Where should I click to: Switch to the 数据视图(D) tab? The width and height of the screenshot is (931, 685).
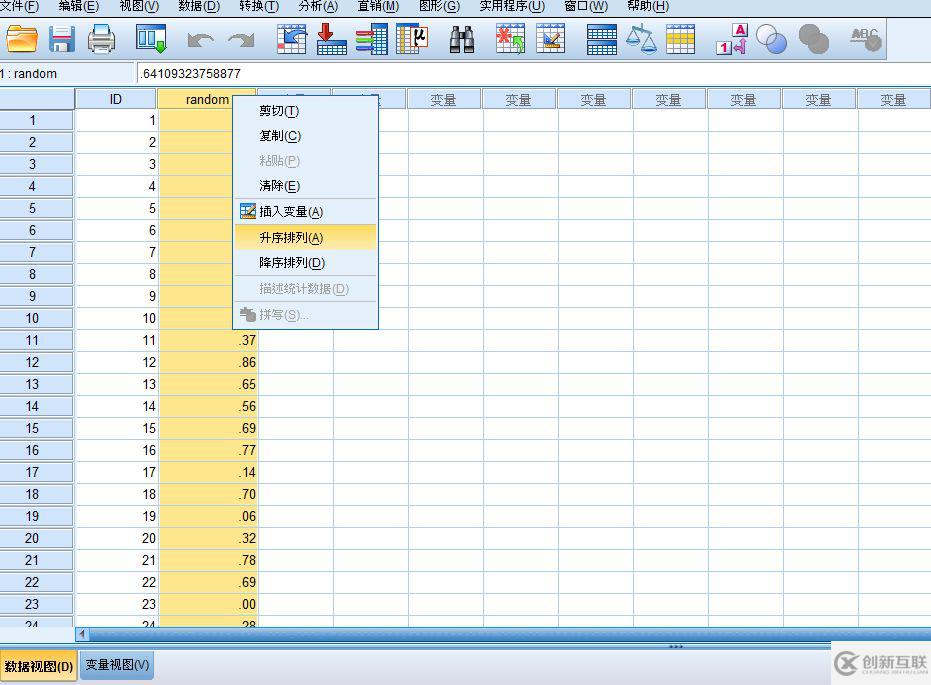click(39, 666)
